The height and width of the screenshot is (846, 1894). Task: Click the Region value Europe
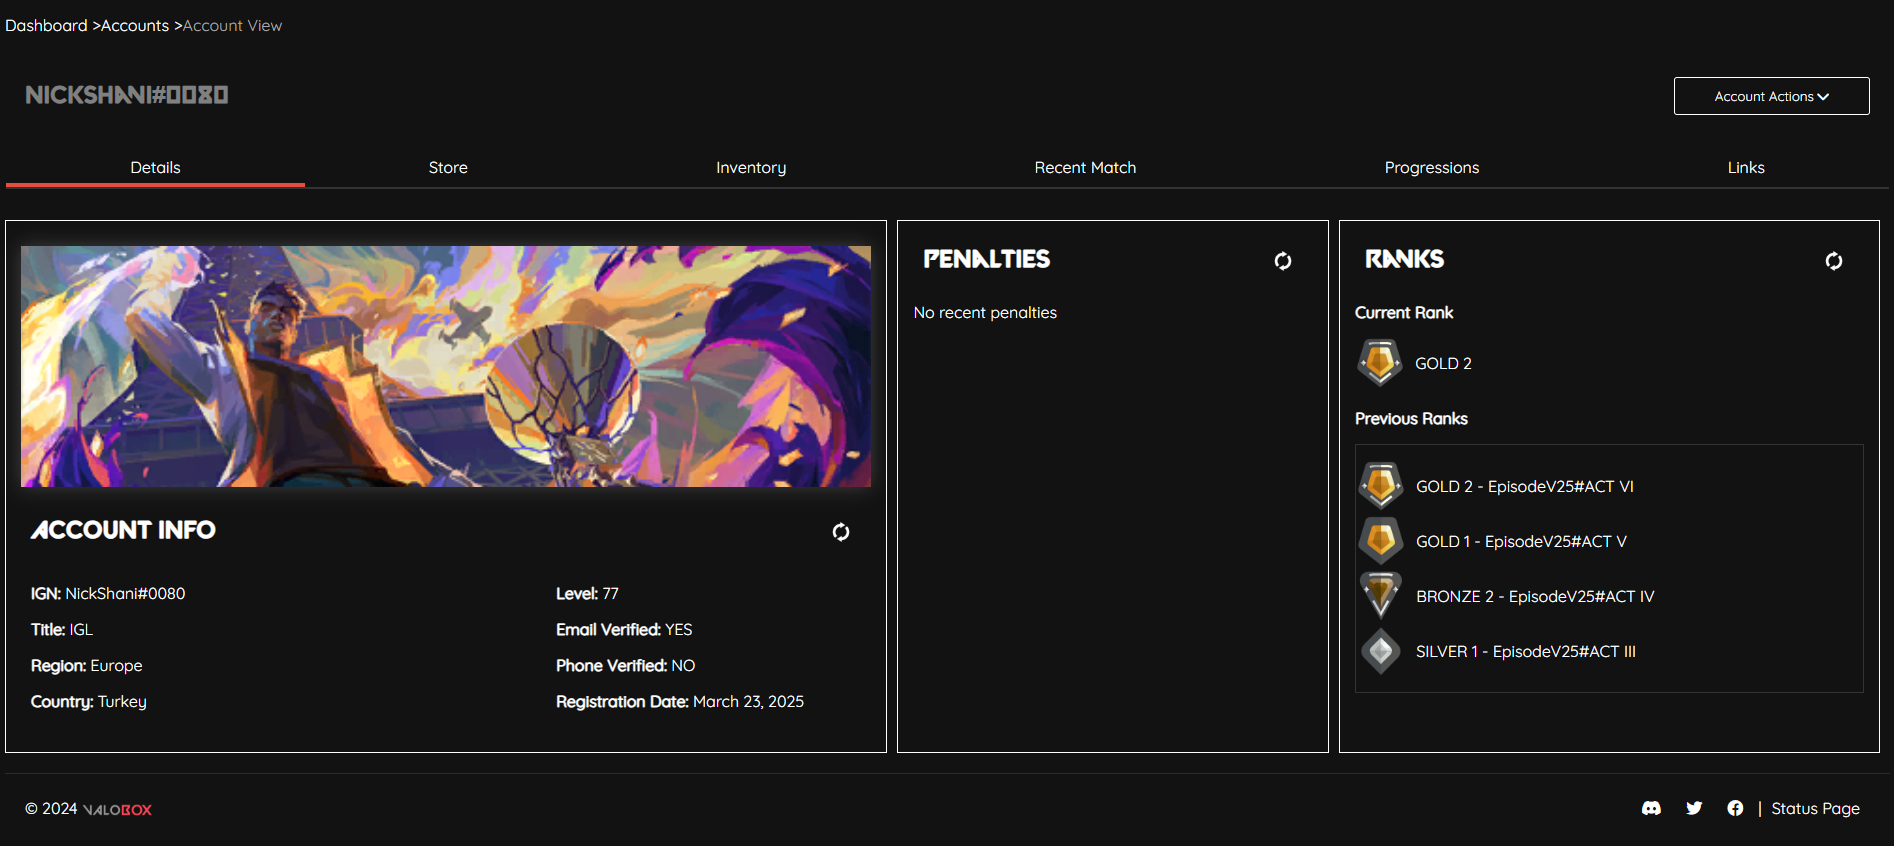pos(116,665)
